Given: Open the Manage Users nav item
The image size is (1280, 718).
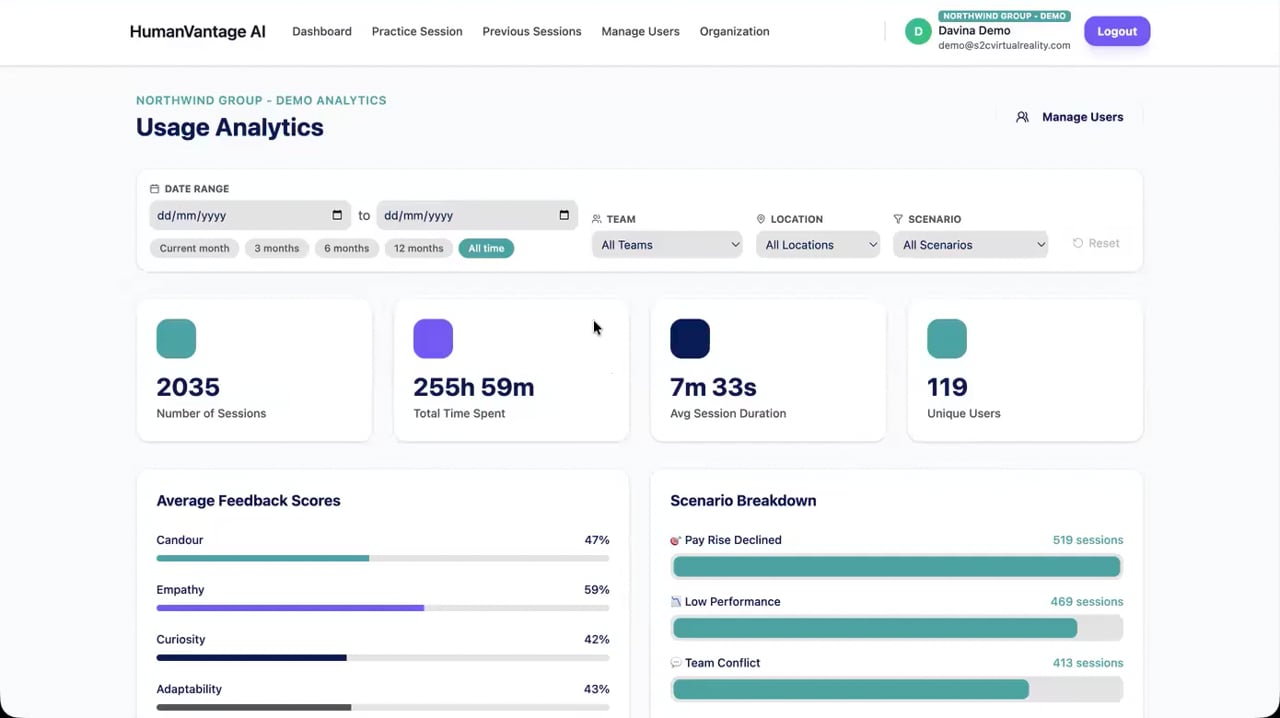Looking at the screenshot, I should 640,32.
